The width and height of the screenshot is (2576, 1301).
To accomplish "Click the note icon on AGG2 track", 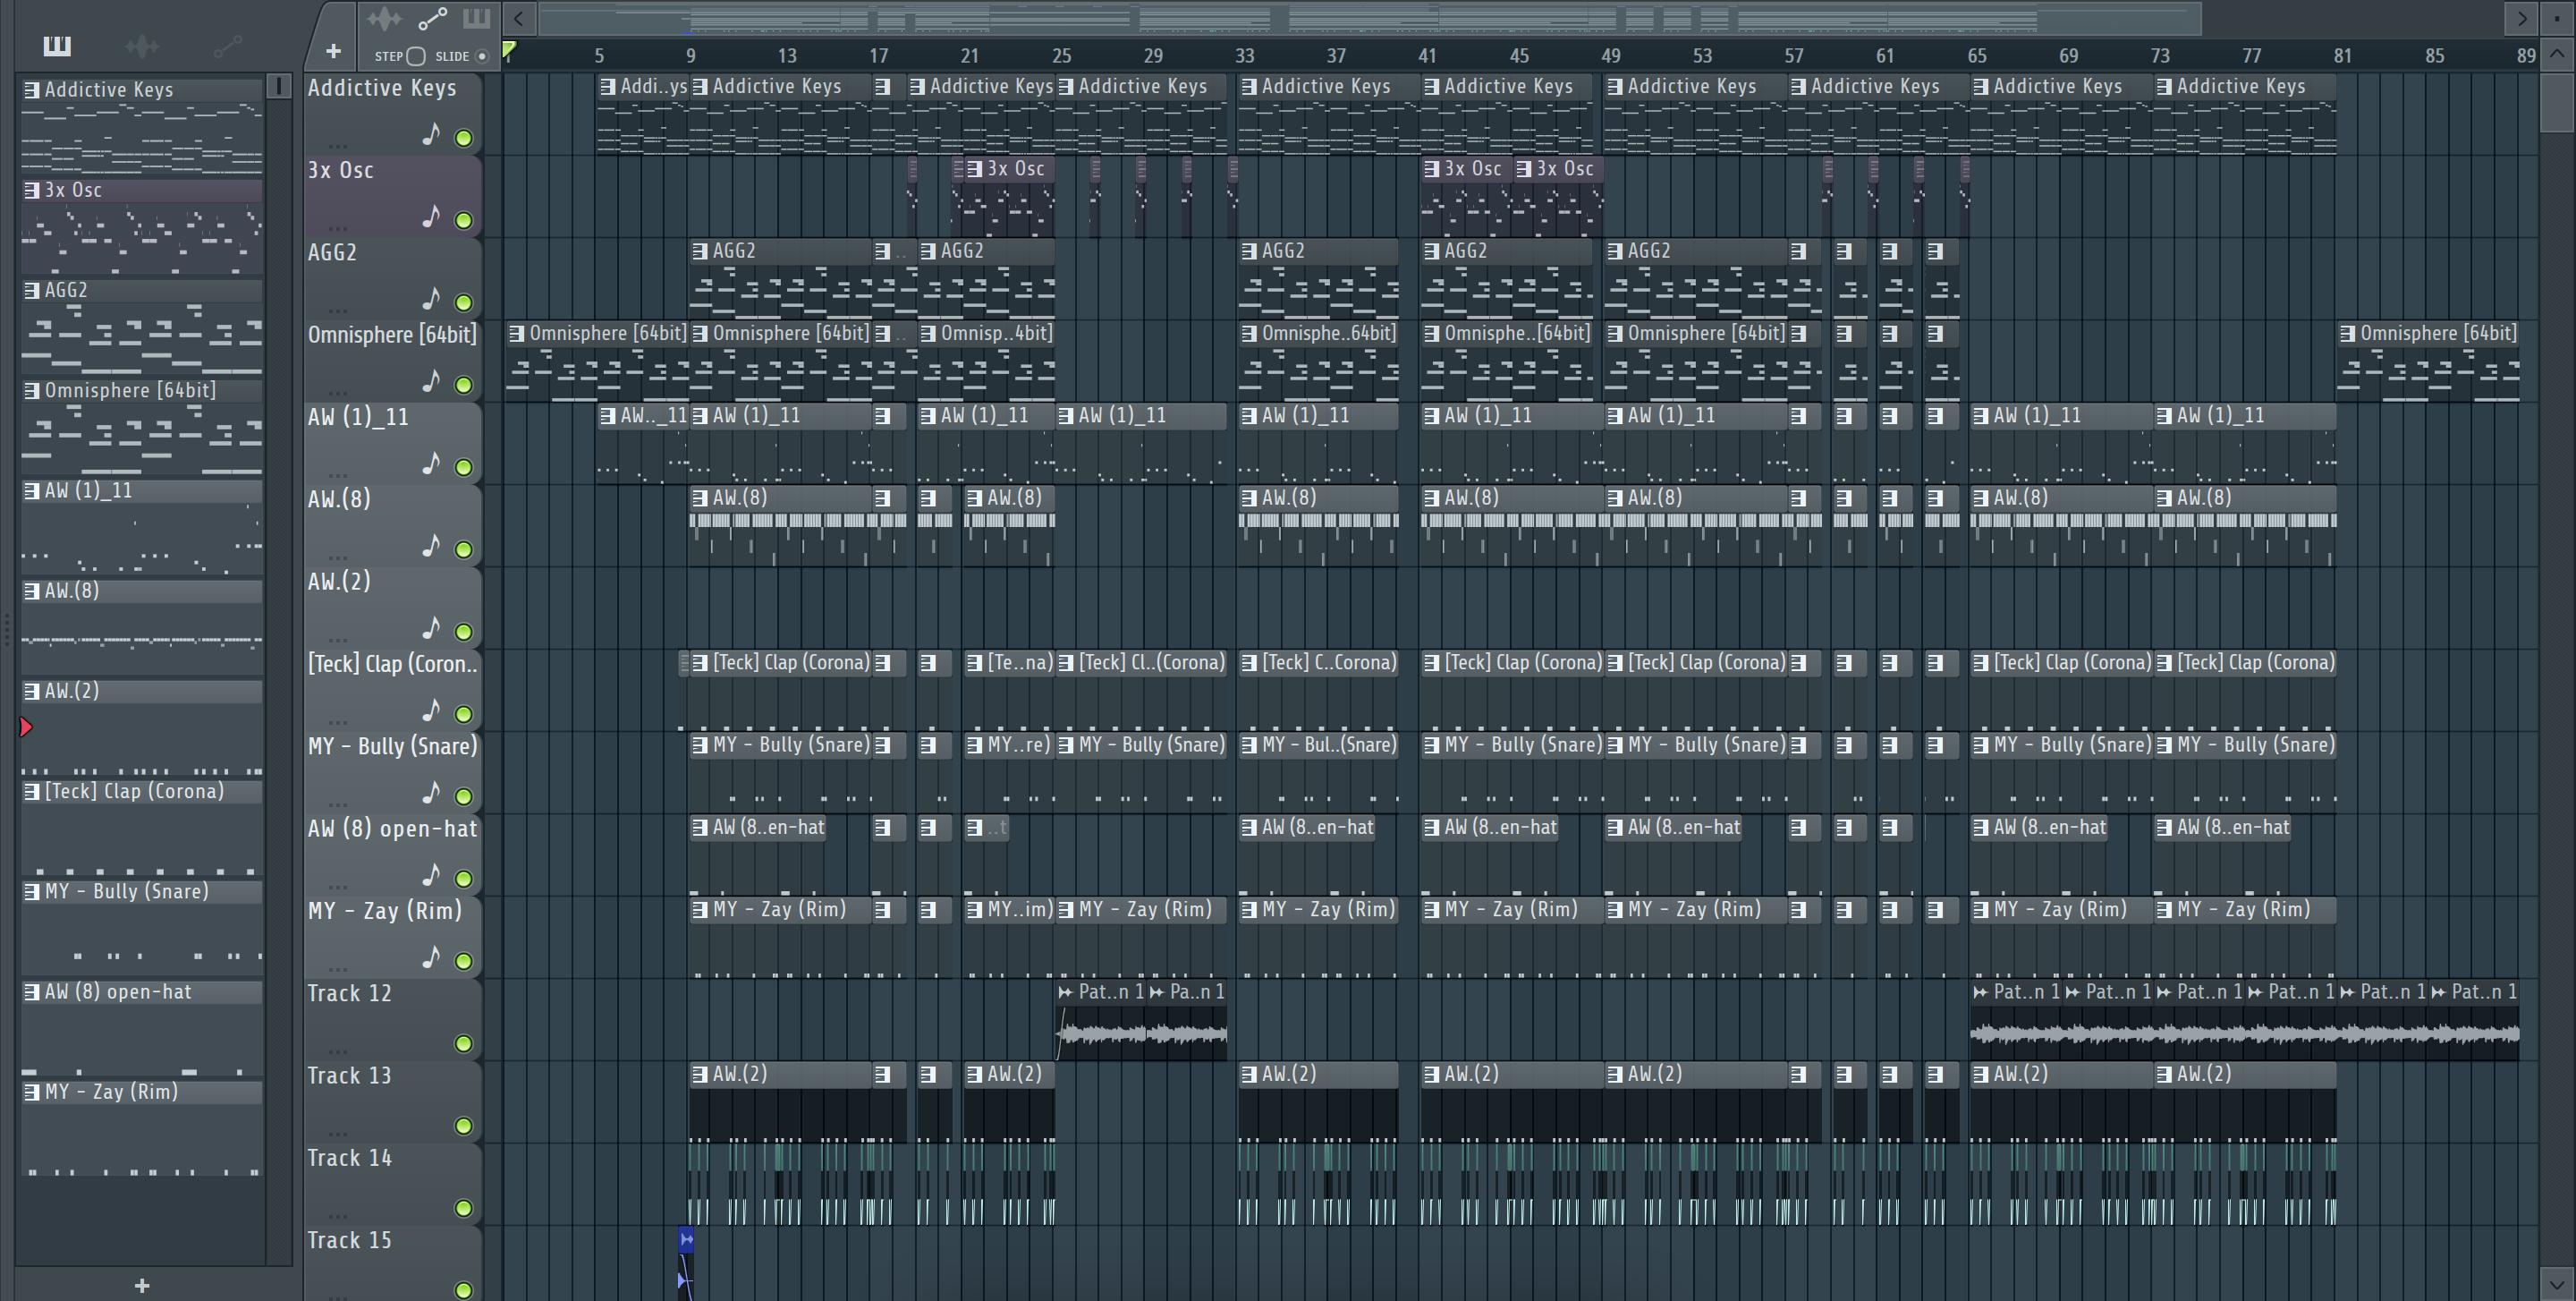I will pyautogui.click(x=431, y=298).
